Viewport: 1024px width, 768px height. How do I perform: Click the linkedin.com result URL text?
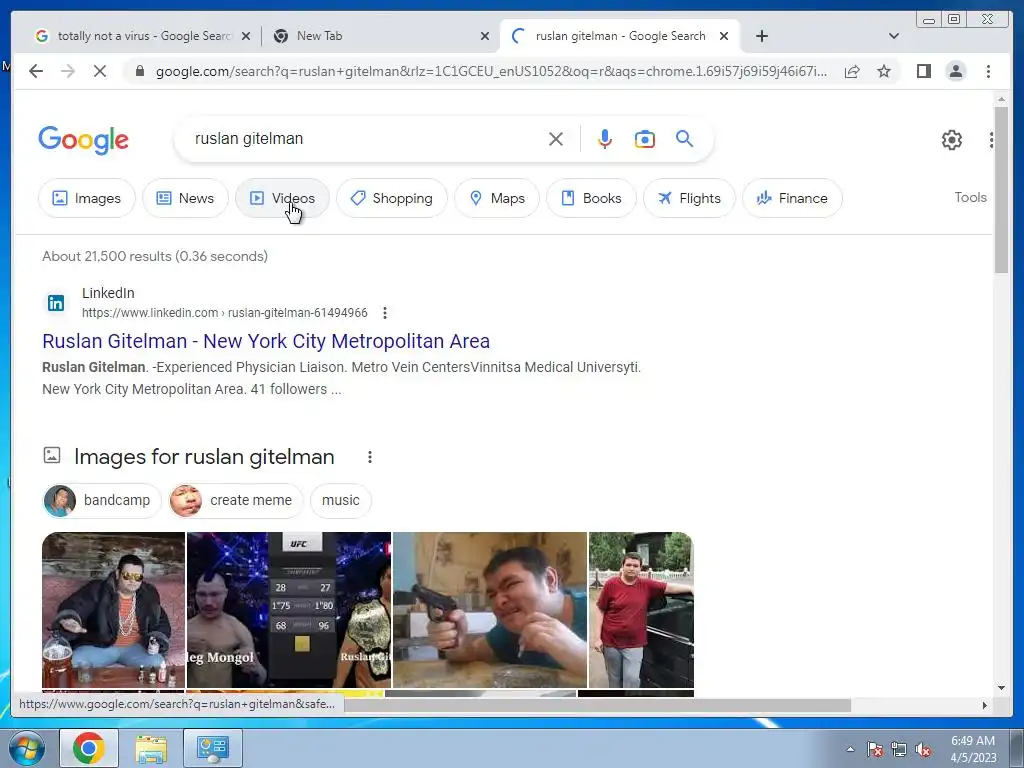(225, 313)
